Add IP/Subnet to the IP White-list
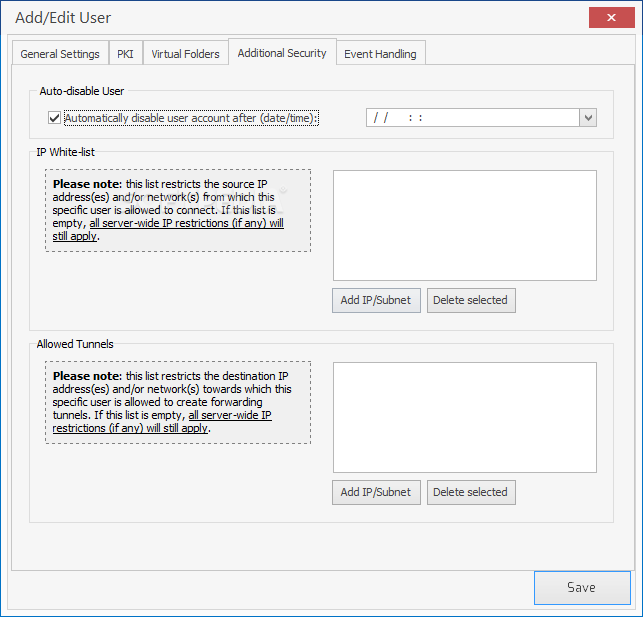The height and width of the screenshot is (617, 643). pyautogui.click(x=376, y=300)
